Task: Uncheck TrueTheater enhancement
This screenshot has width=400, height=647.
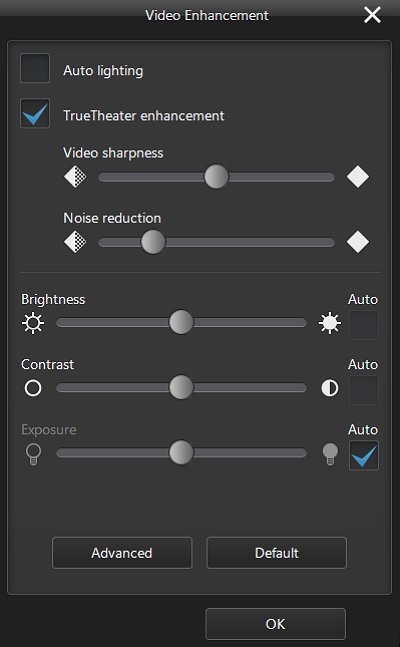Action: [35, 113]
